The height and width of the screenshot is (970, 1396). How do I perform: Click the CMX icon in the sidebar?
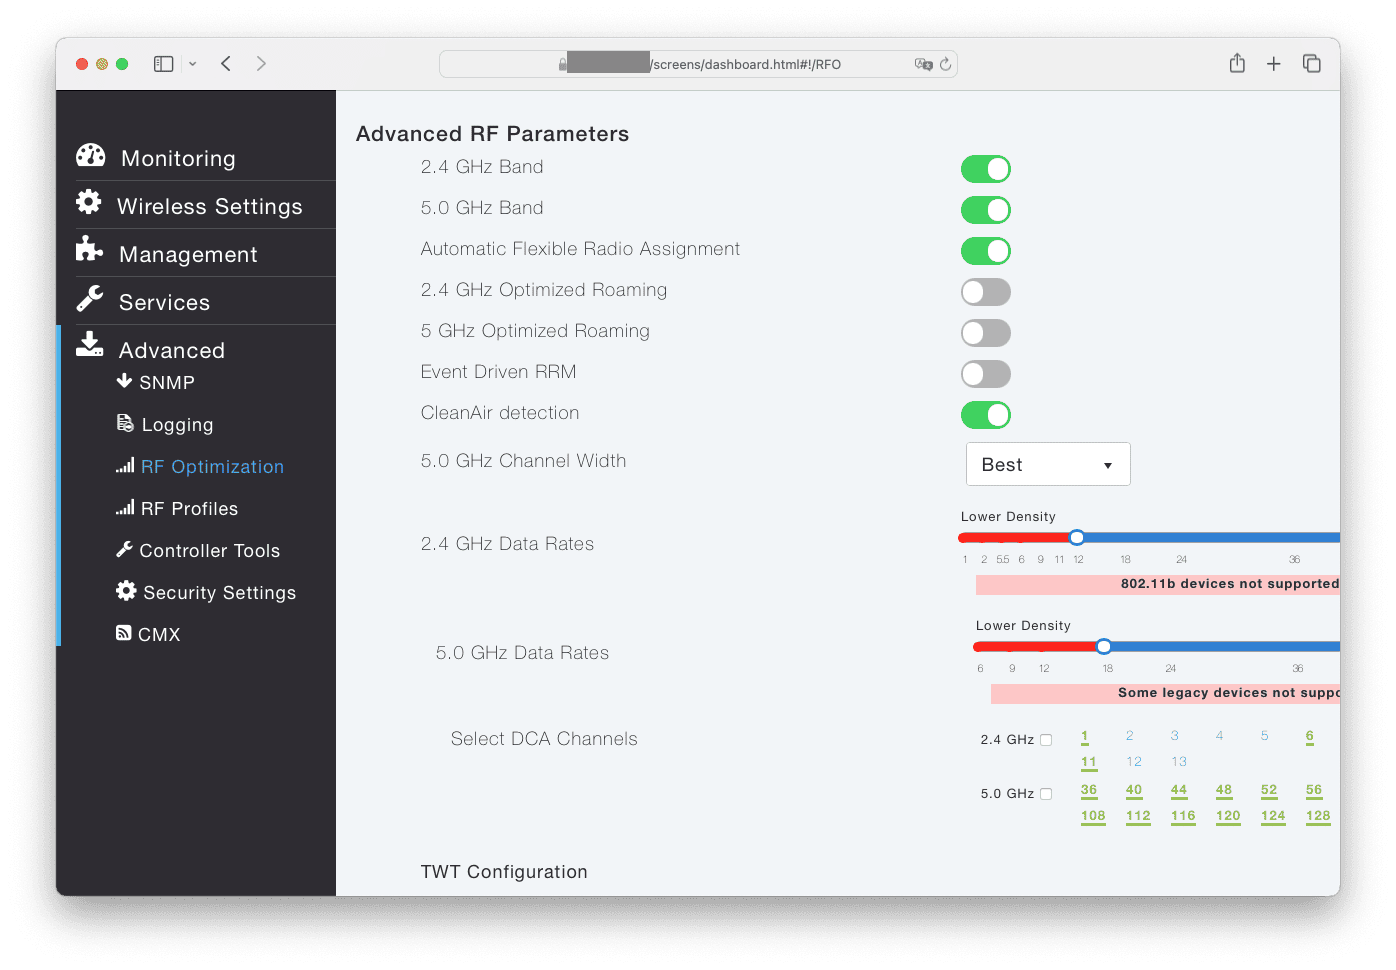[x=125, y=633]
